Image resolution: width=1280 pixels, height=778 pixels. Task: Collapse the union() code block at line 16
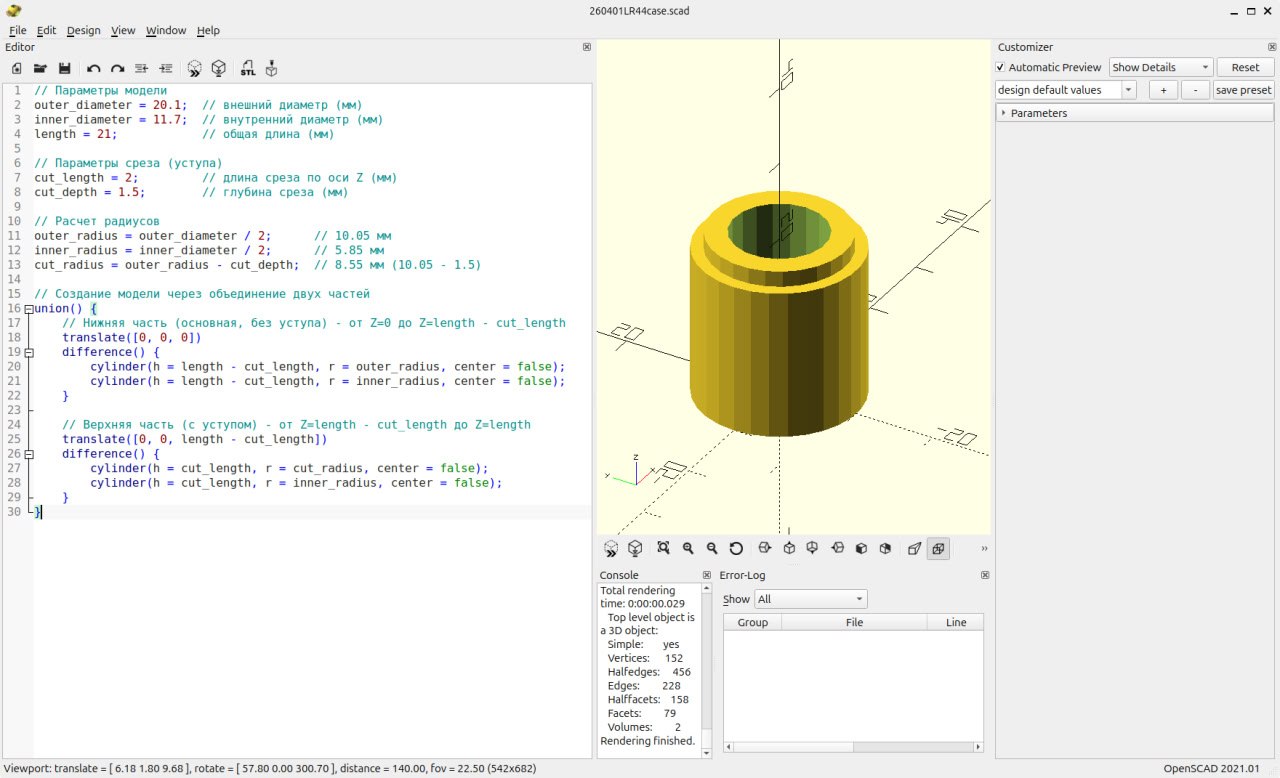pos(28,309)
